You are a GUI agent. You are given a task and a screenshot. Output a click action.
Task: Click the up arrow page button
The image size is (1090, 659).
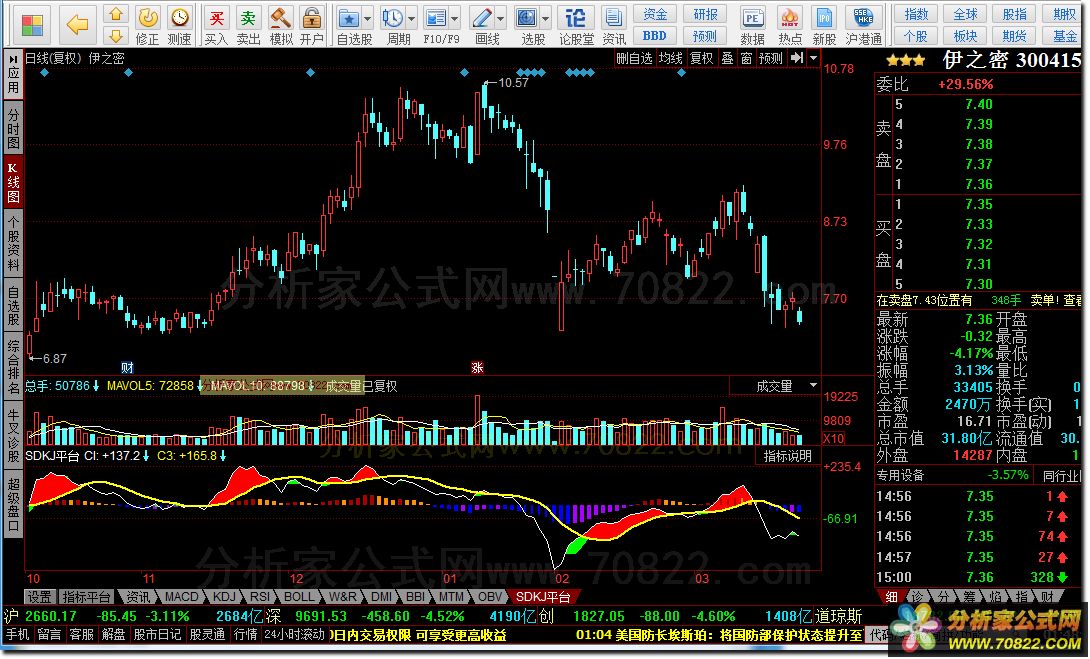click(116, 13)
